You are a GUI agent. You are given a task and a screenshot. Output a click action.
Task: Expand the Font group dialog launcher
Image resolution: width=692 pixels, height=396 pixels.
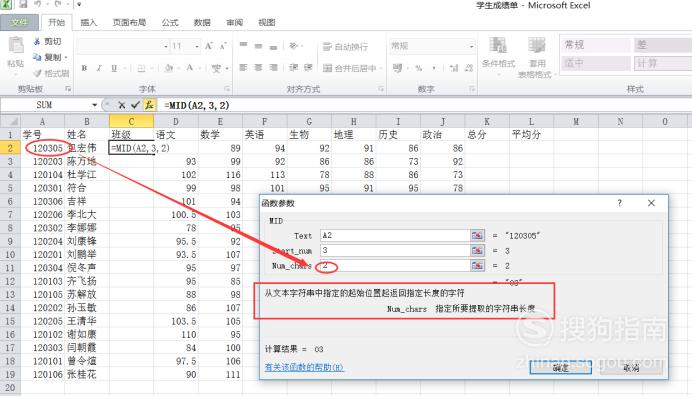click(227, 89)
